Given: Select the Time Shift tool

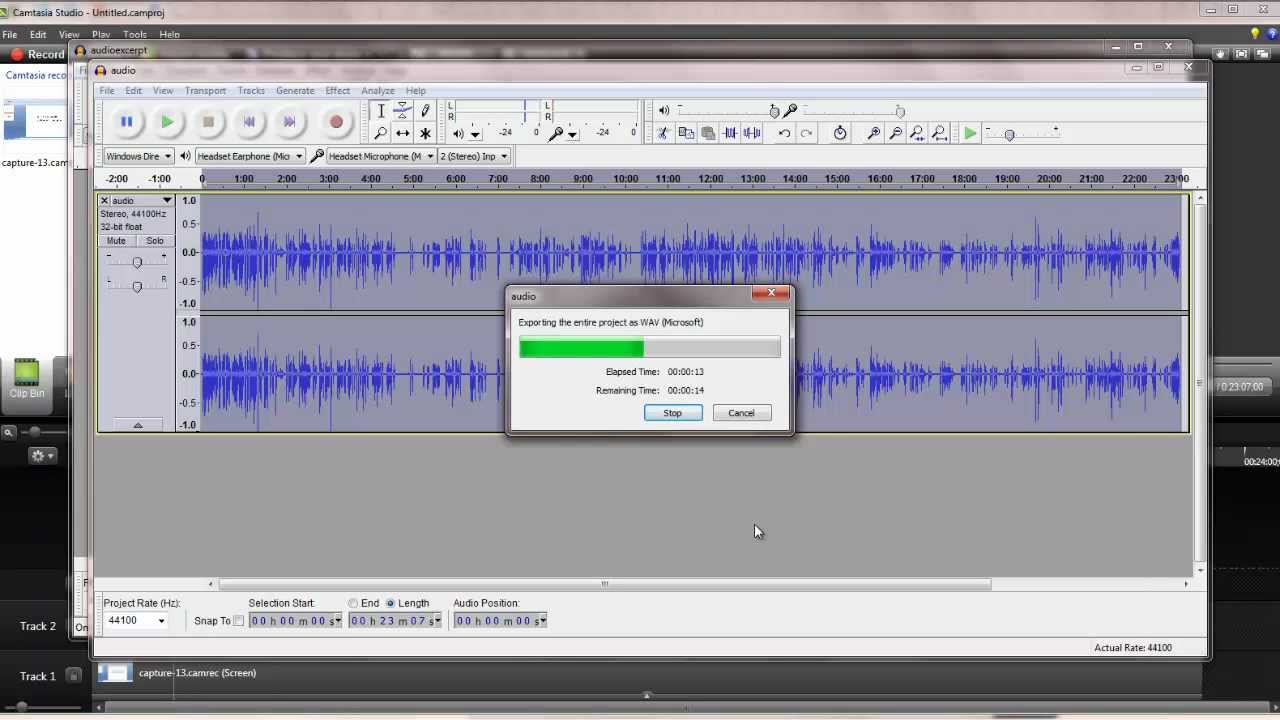Looking at the screenshot, I should (402, 133).
